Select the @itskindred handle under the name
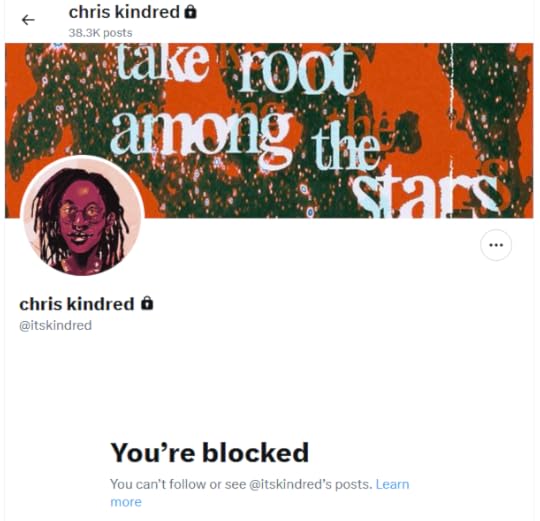This screenshot has height=521, width=540. click(x=55, y=325)
